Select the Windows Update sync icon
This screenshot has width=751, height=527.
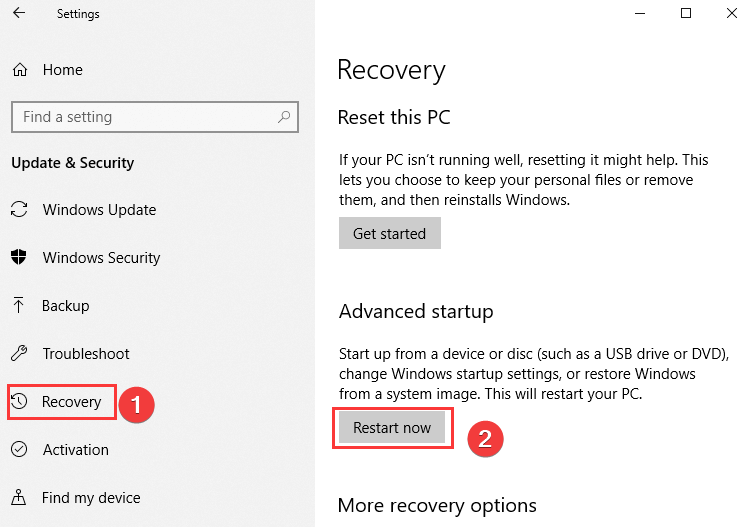click(x=19, y=209)
